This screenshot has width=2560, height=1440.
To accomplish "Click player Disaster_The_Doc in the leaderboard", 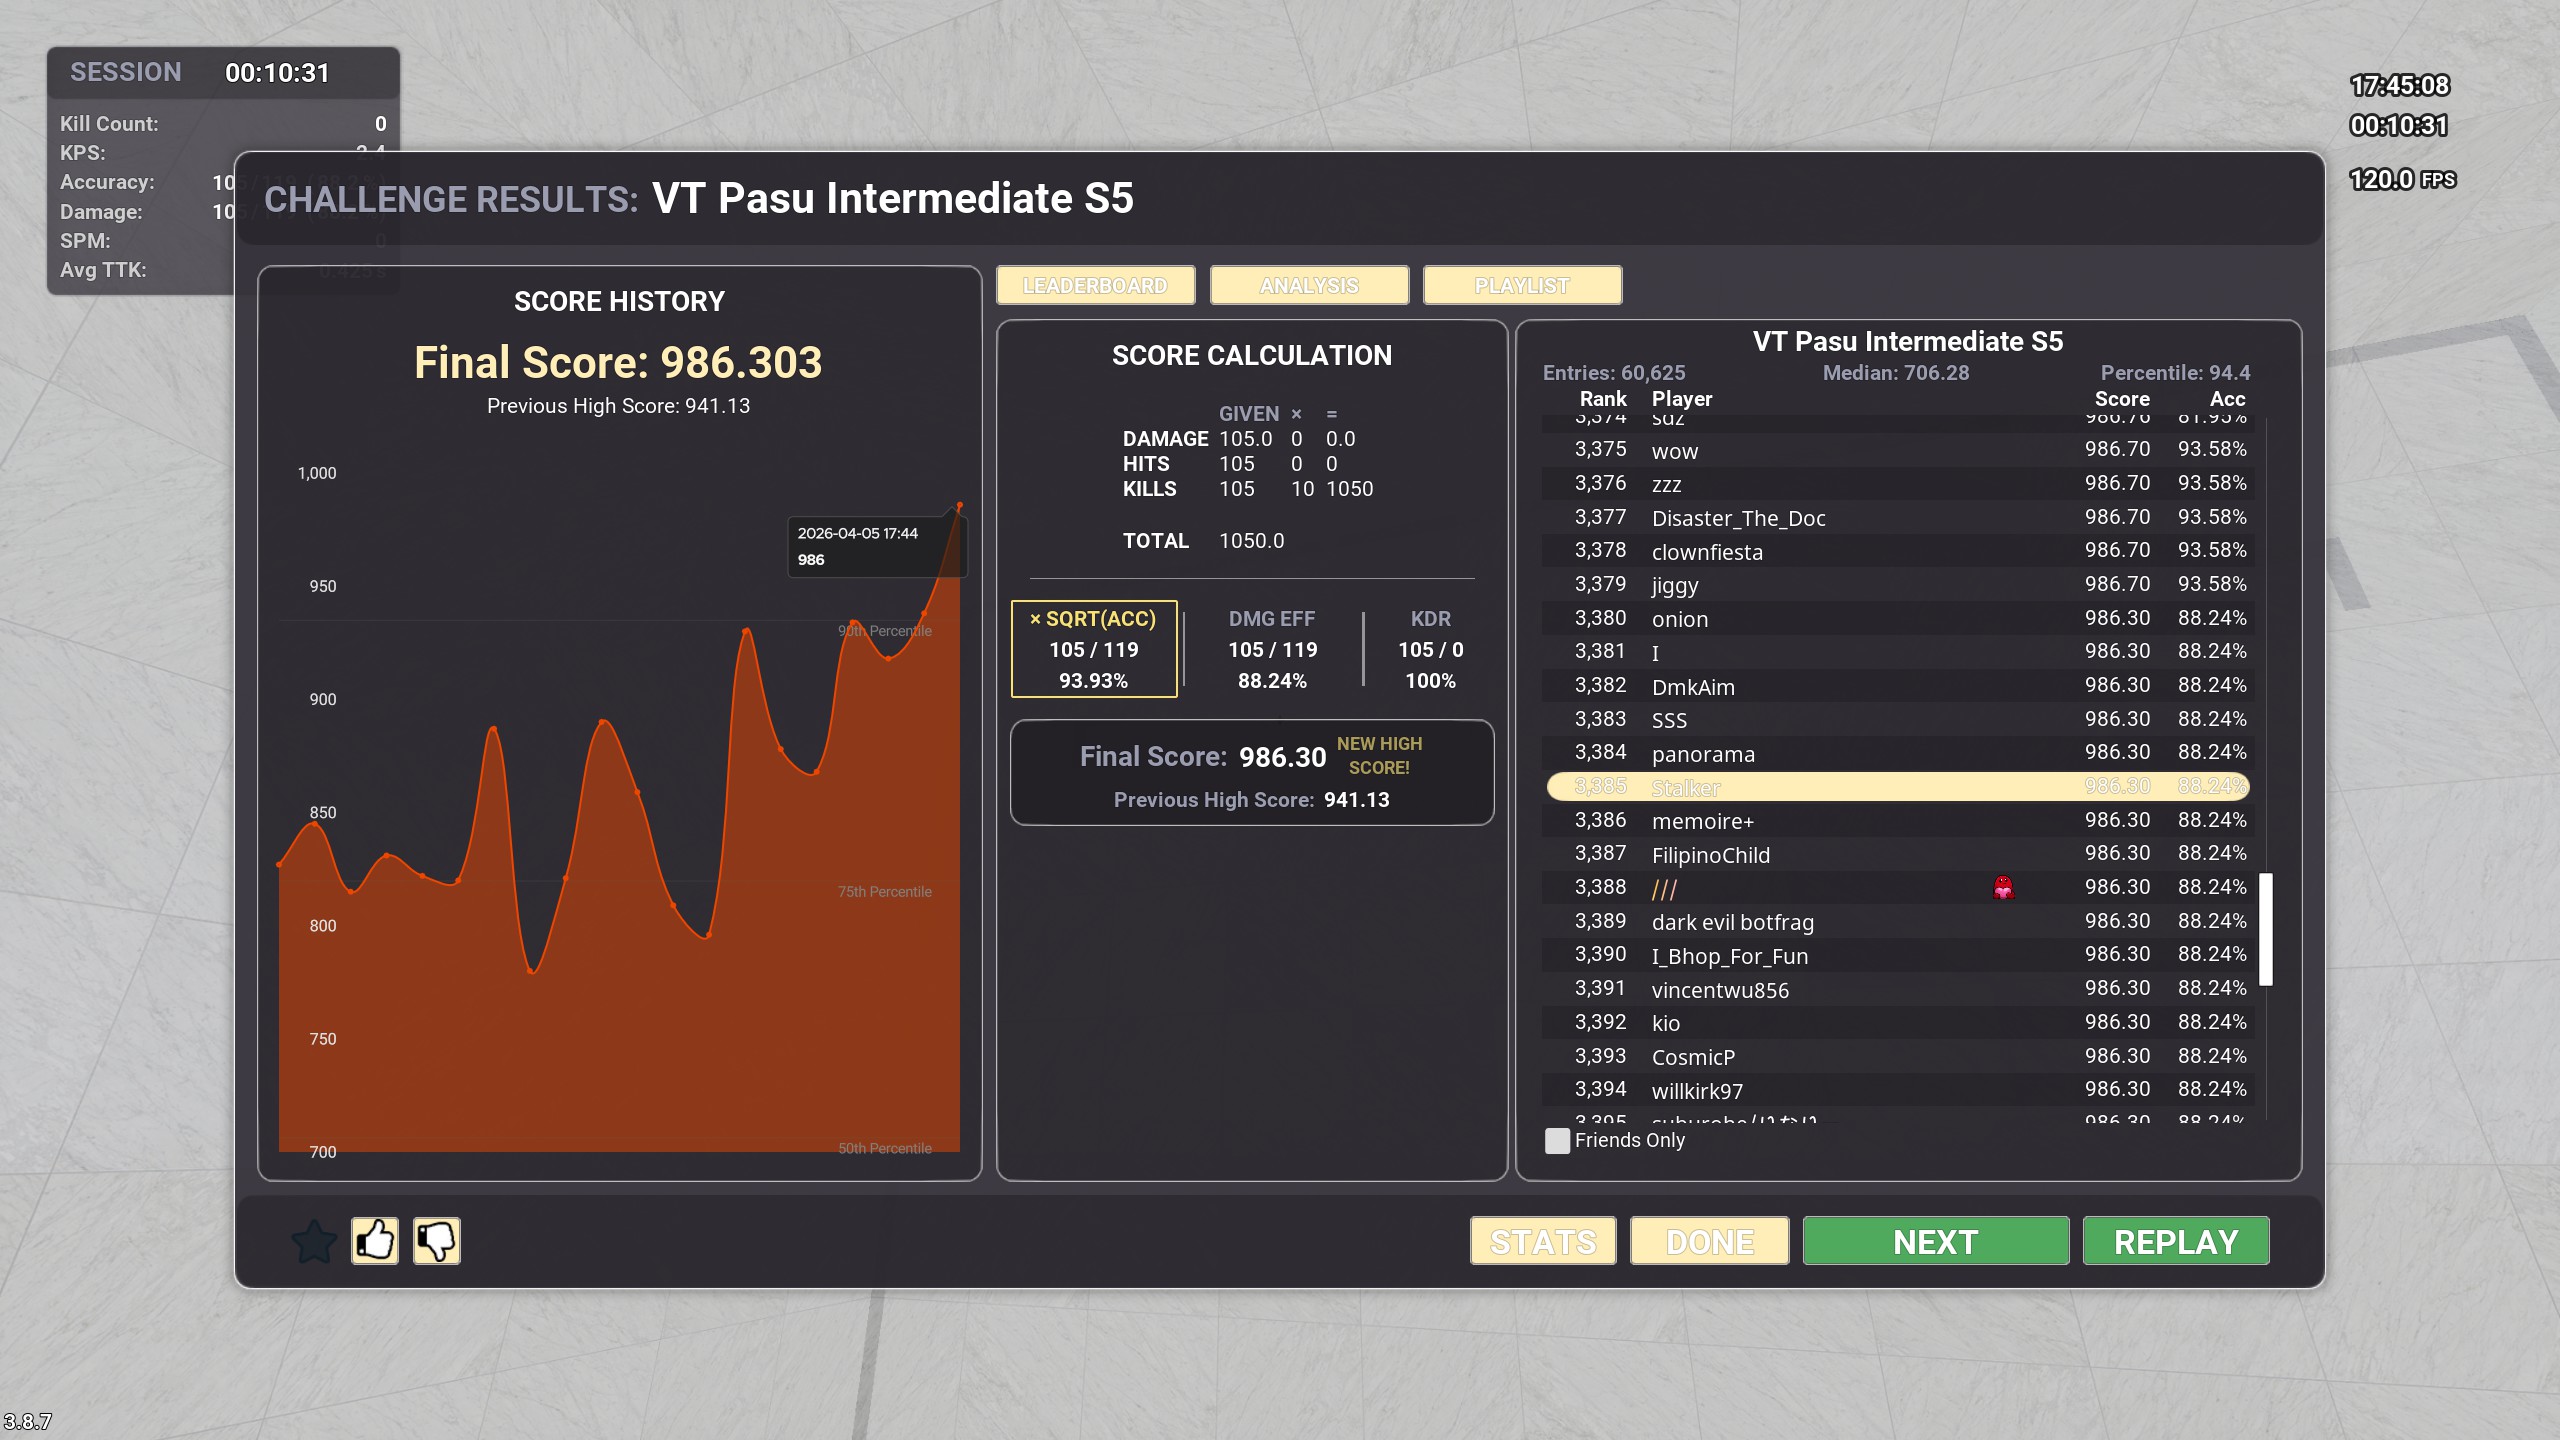I will click(x=1738, y=518).
